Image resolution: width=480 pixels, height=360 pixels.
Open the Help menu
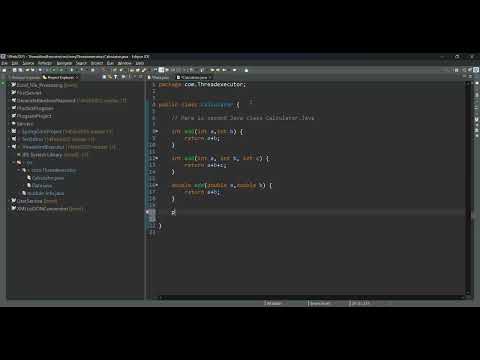click(140, 63)
